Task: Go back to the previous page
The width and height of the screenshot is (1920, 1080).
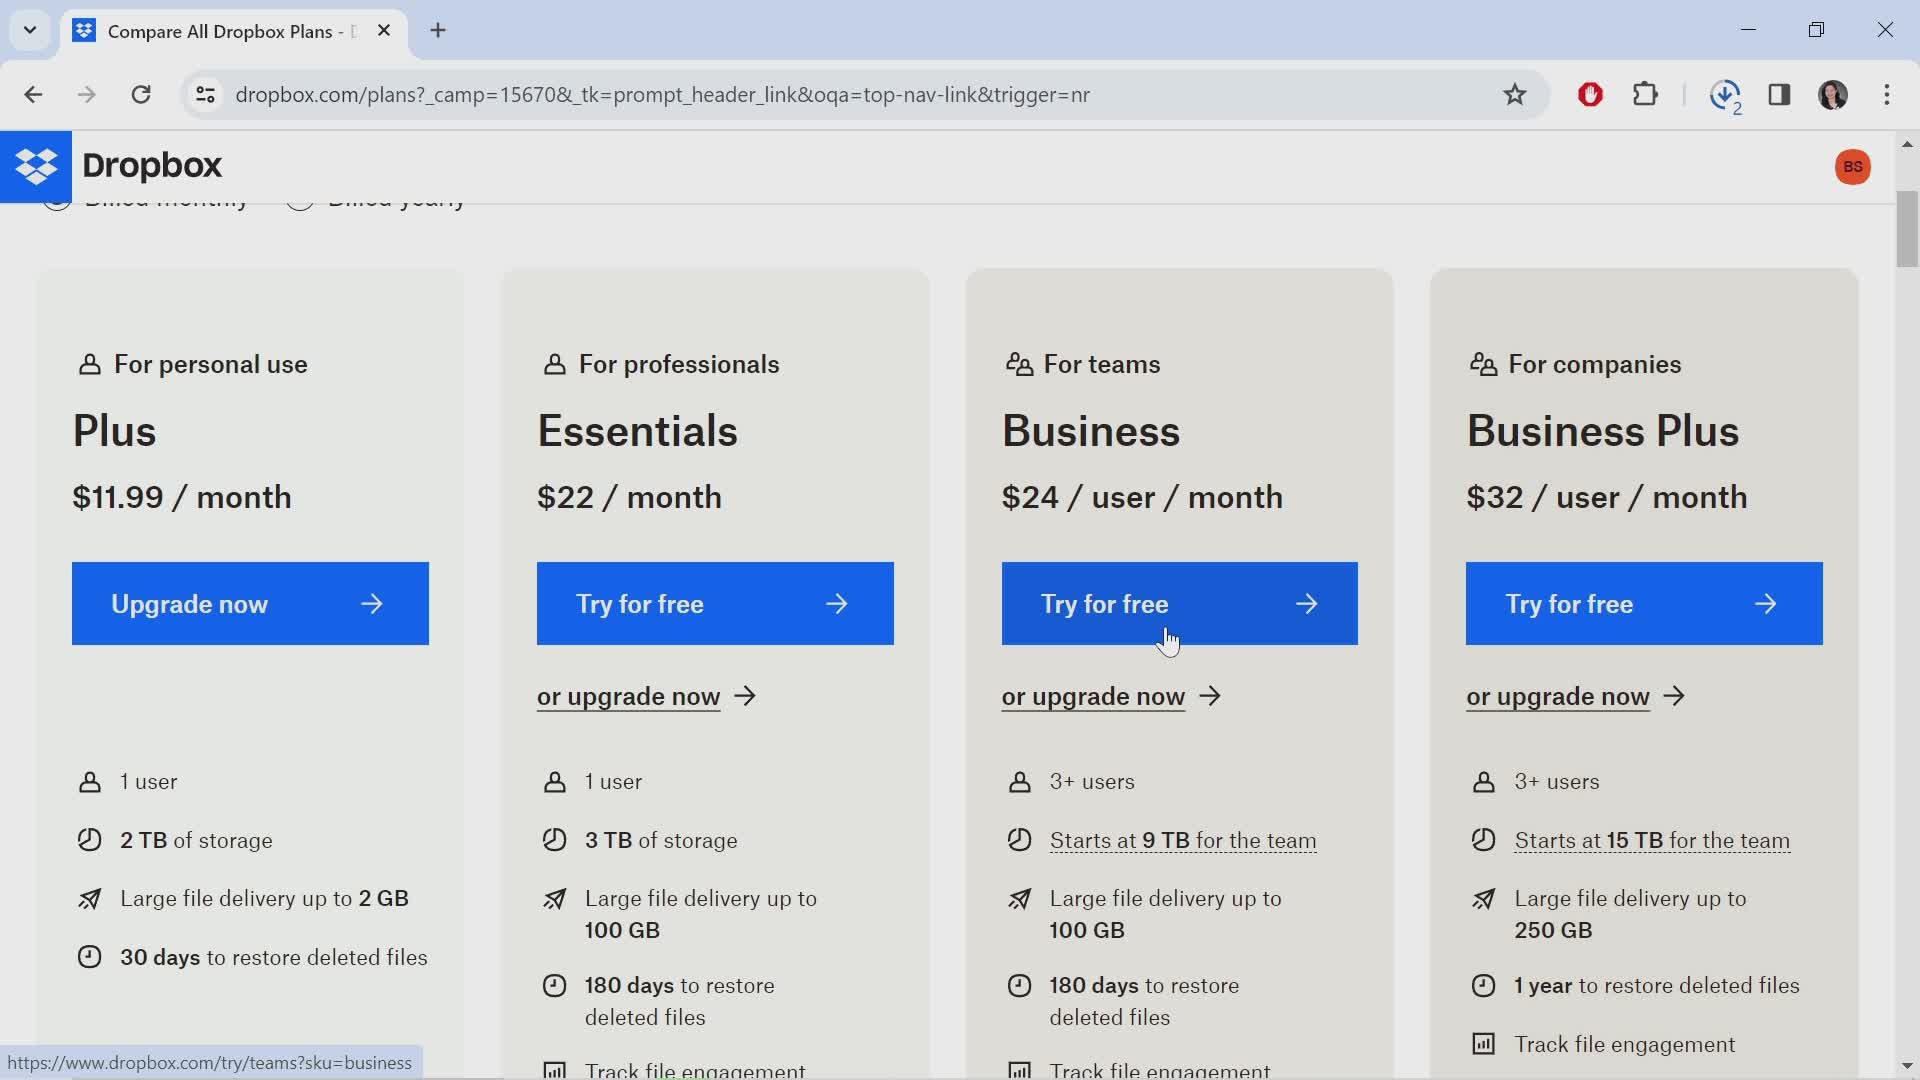Action: pos(33,95)
